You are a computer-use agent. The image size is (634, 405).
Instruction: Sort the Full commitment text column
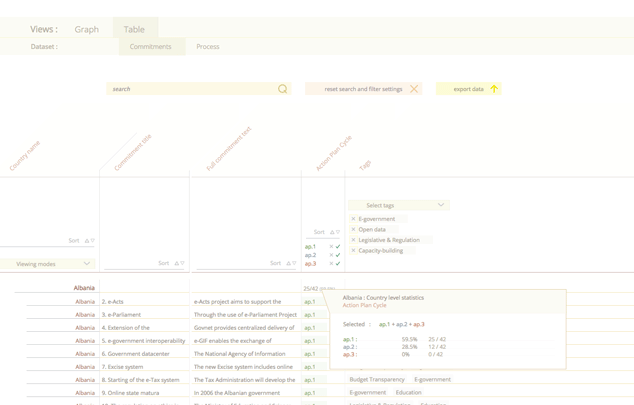tap(291, 264)
